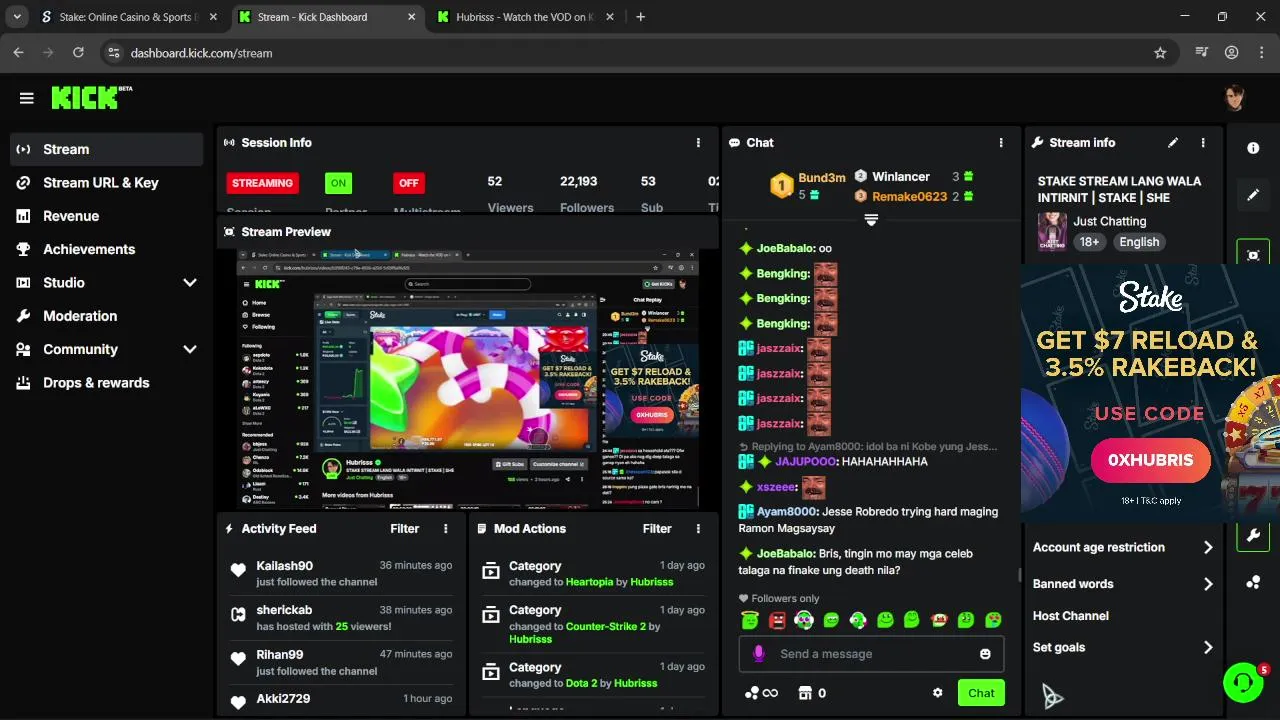Image resolution: width=1280 pixels, height=720 pixels.
Task: Toggle the Partner ON switch
Action: pyautogui.click(x=338, y=183)
